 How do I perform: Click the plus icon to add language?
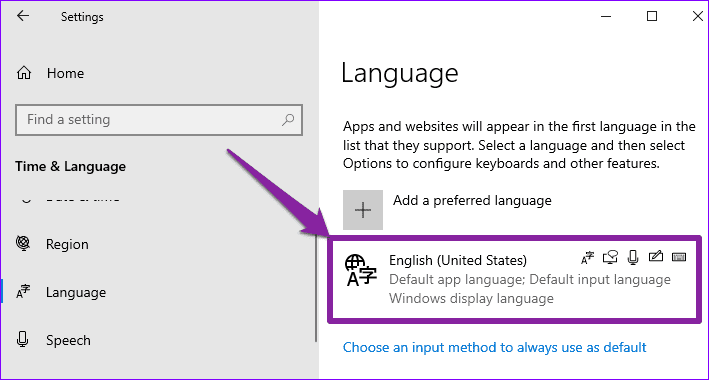coord(363,210)
